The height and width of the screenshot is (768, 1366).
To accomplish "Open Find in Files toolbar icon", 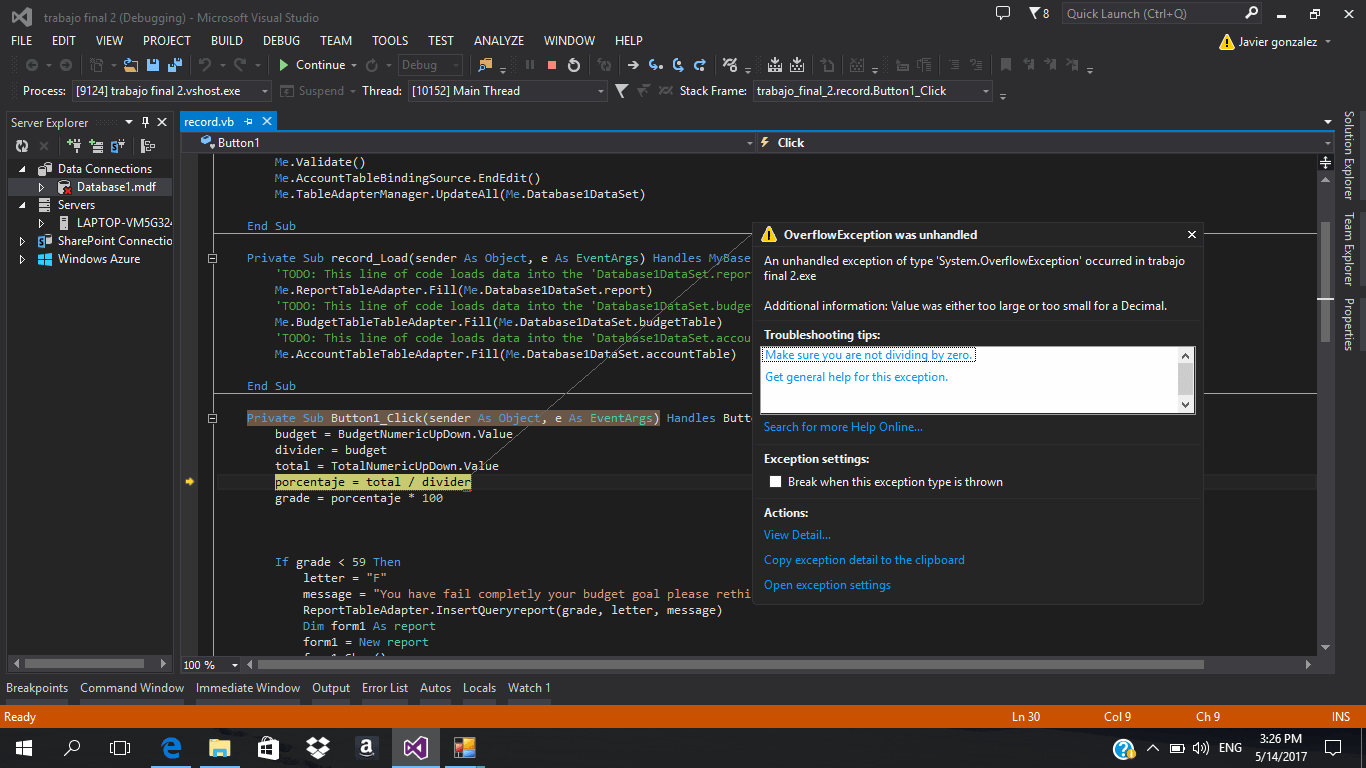I will click(485, 65).
